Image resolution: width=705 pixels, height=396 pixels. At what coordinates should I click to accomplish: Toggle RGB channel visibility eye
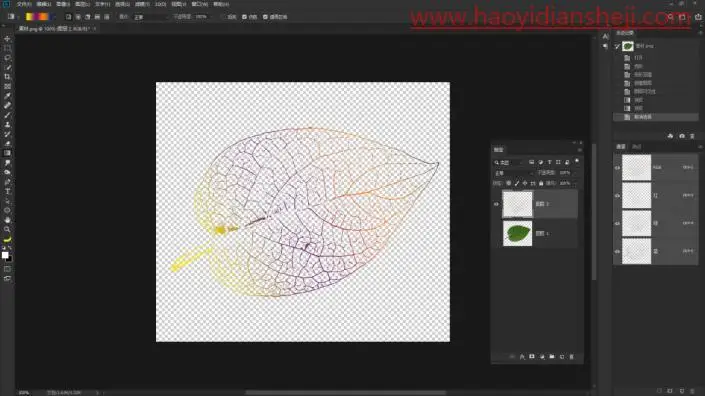point(617,168)
